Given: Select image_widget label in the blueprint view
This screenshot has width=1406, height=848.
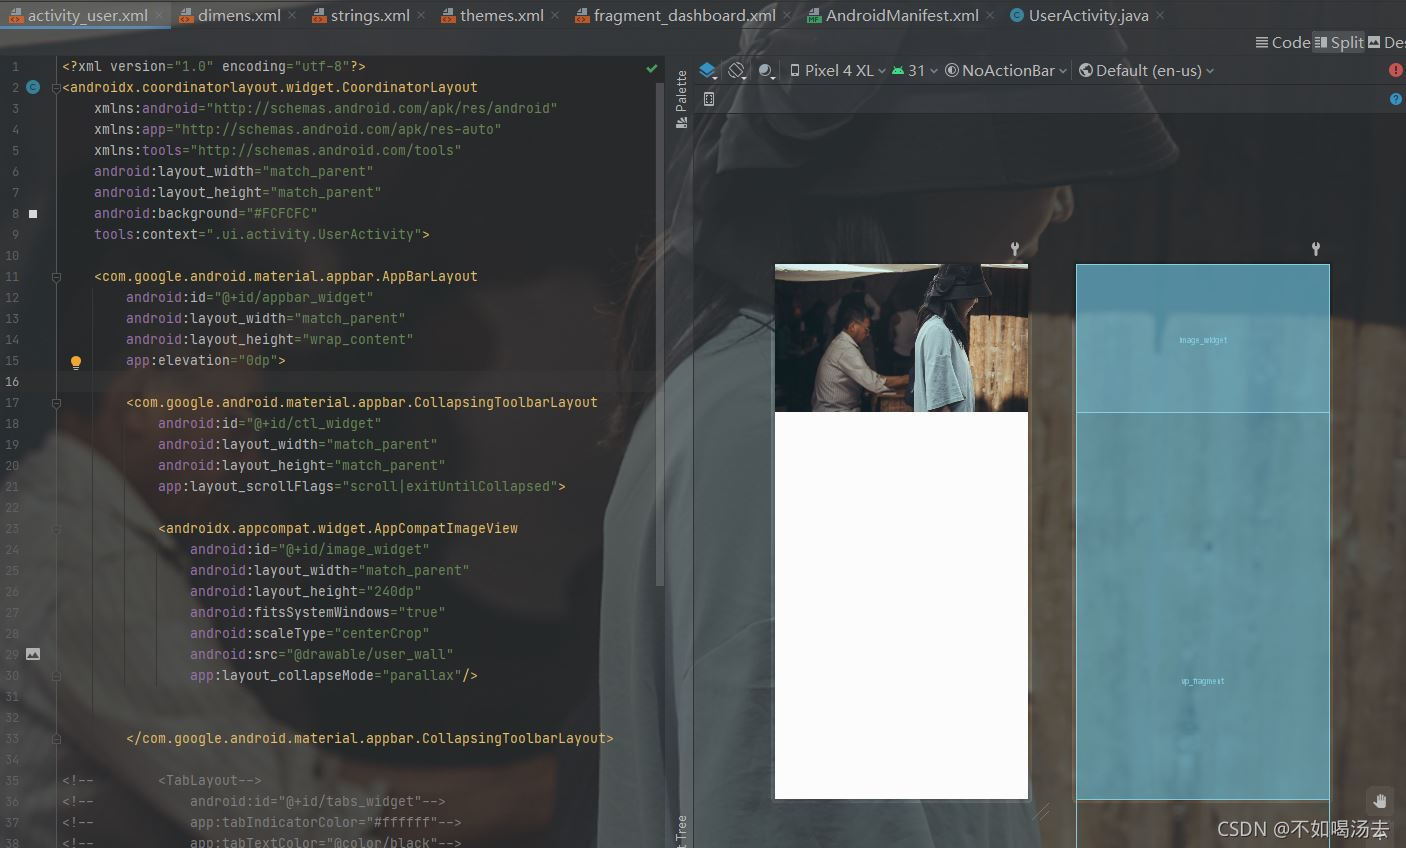Looking at the screenshot, I should click(x=1203, y=340).
